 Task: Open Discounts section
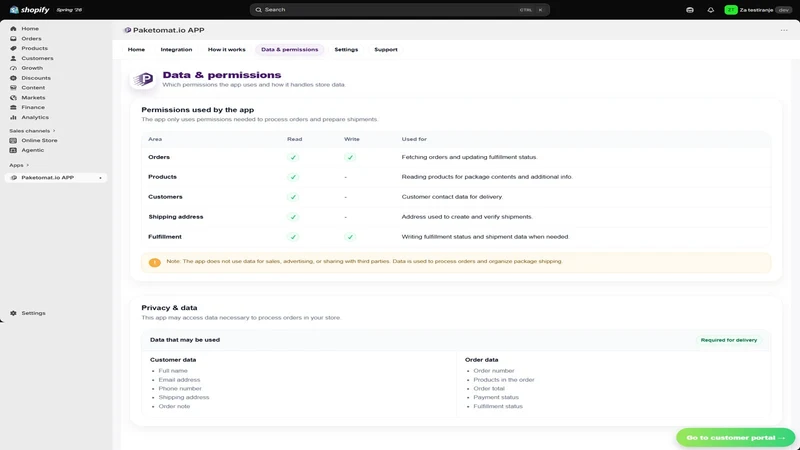36,78
